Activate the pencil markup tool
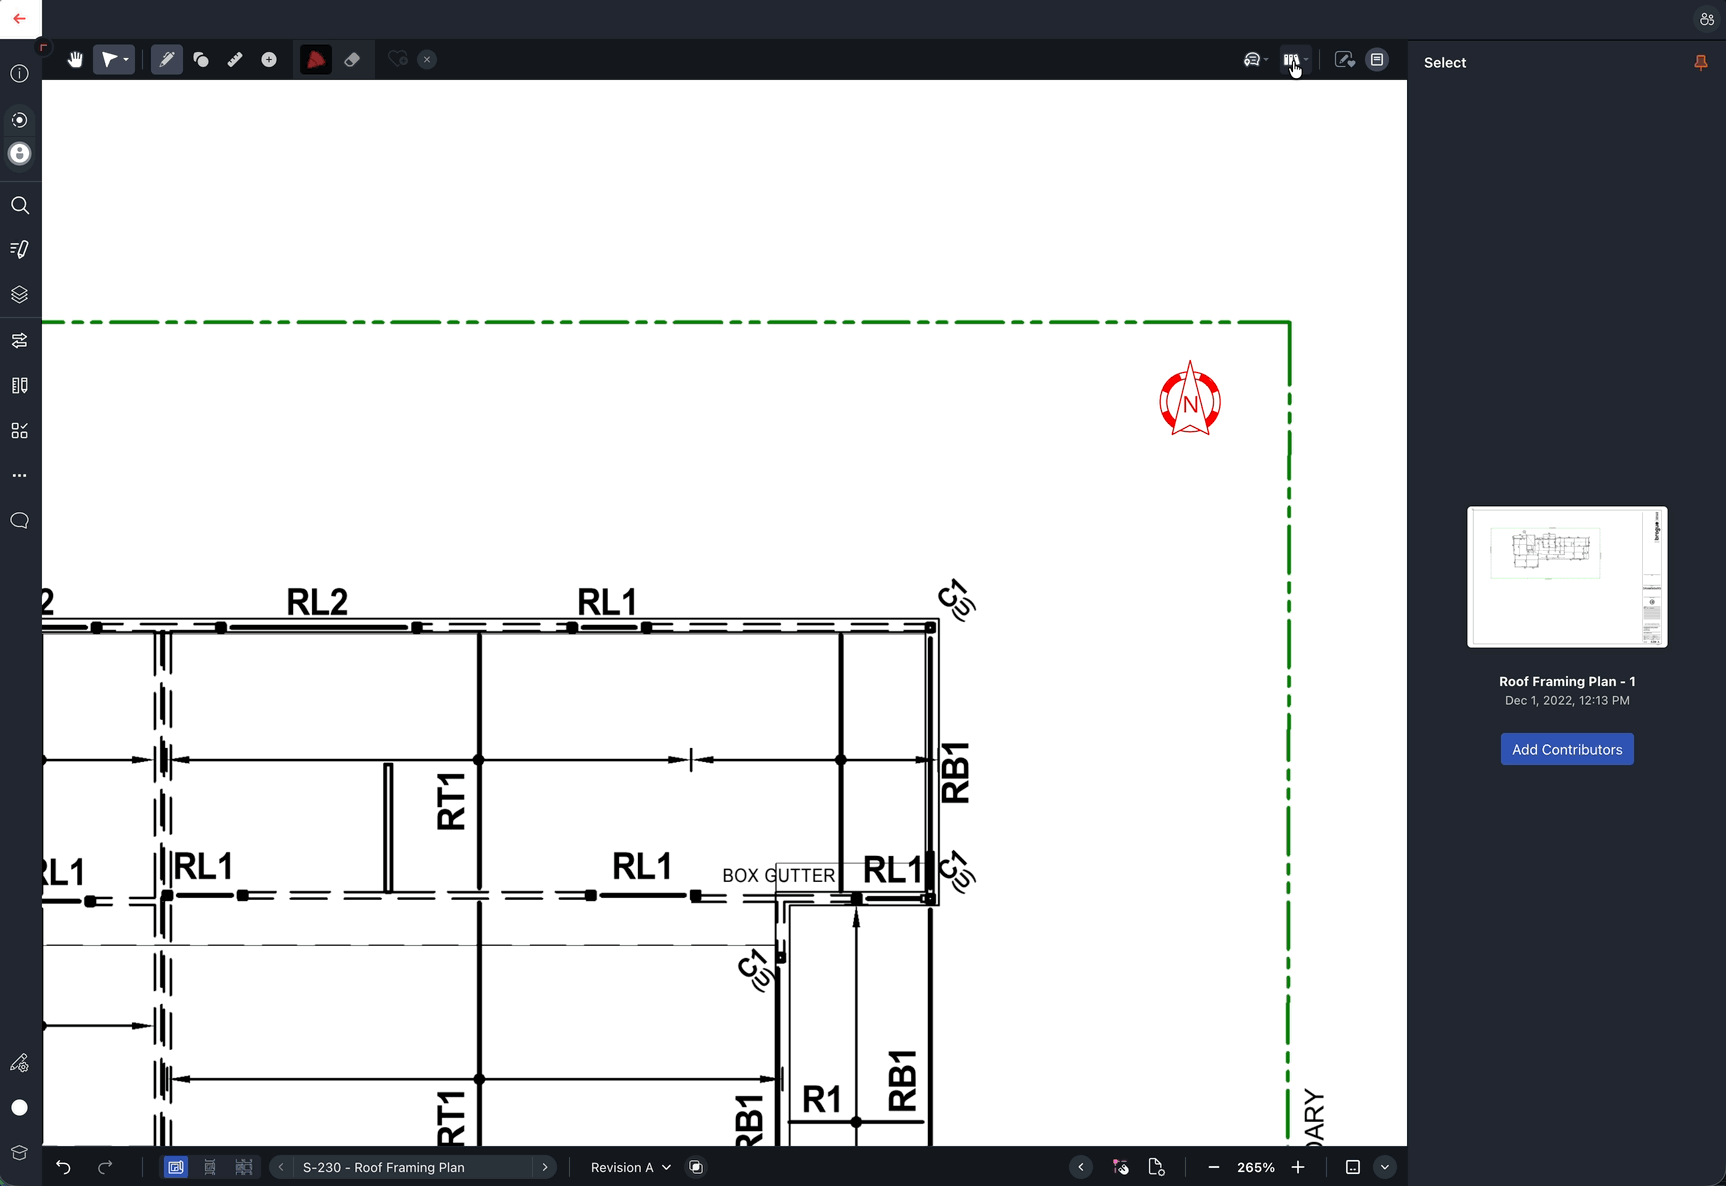The height and width of the screenshot is (1186, 1726). coord(167,60)
